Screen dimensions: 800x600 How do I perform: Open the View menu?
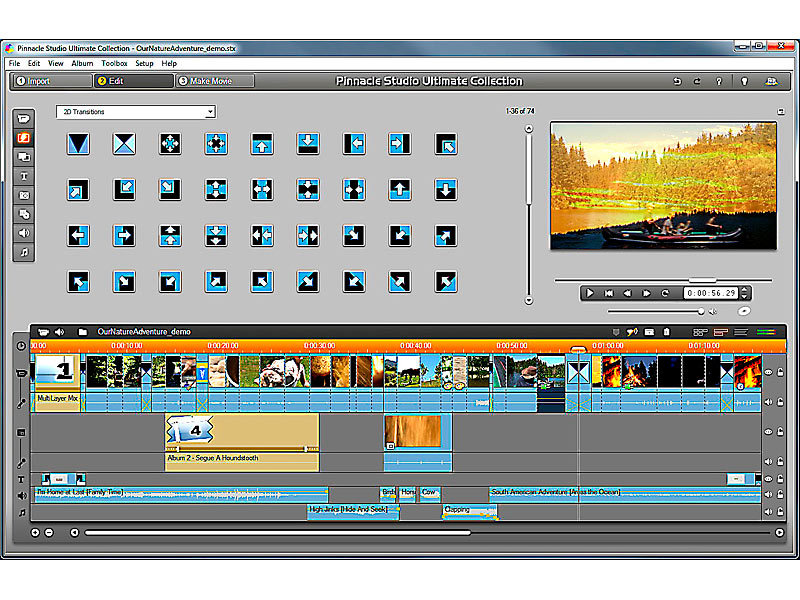point(56,63)
